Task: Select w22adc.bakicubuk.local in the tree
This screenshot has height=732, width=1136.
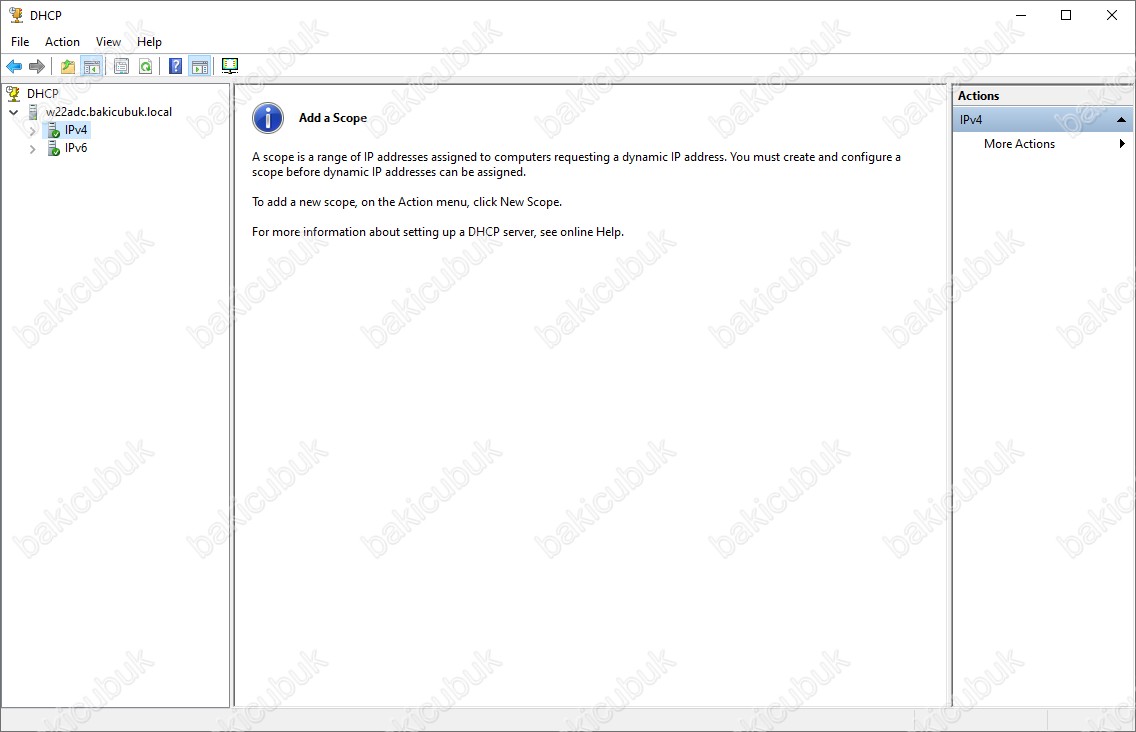Action: (x=109, y=112)
